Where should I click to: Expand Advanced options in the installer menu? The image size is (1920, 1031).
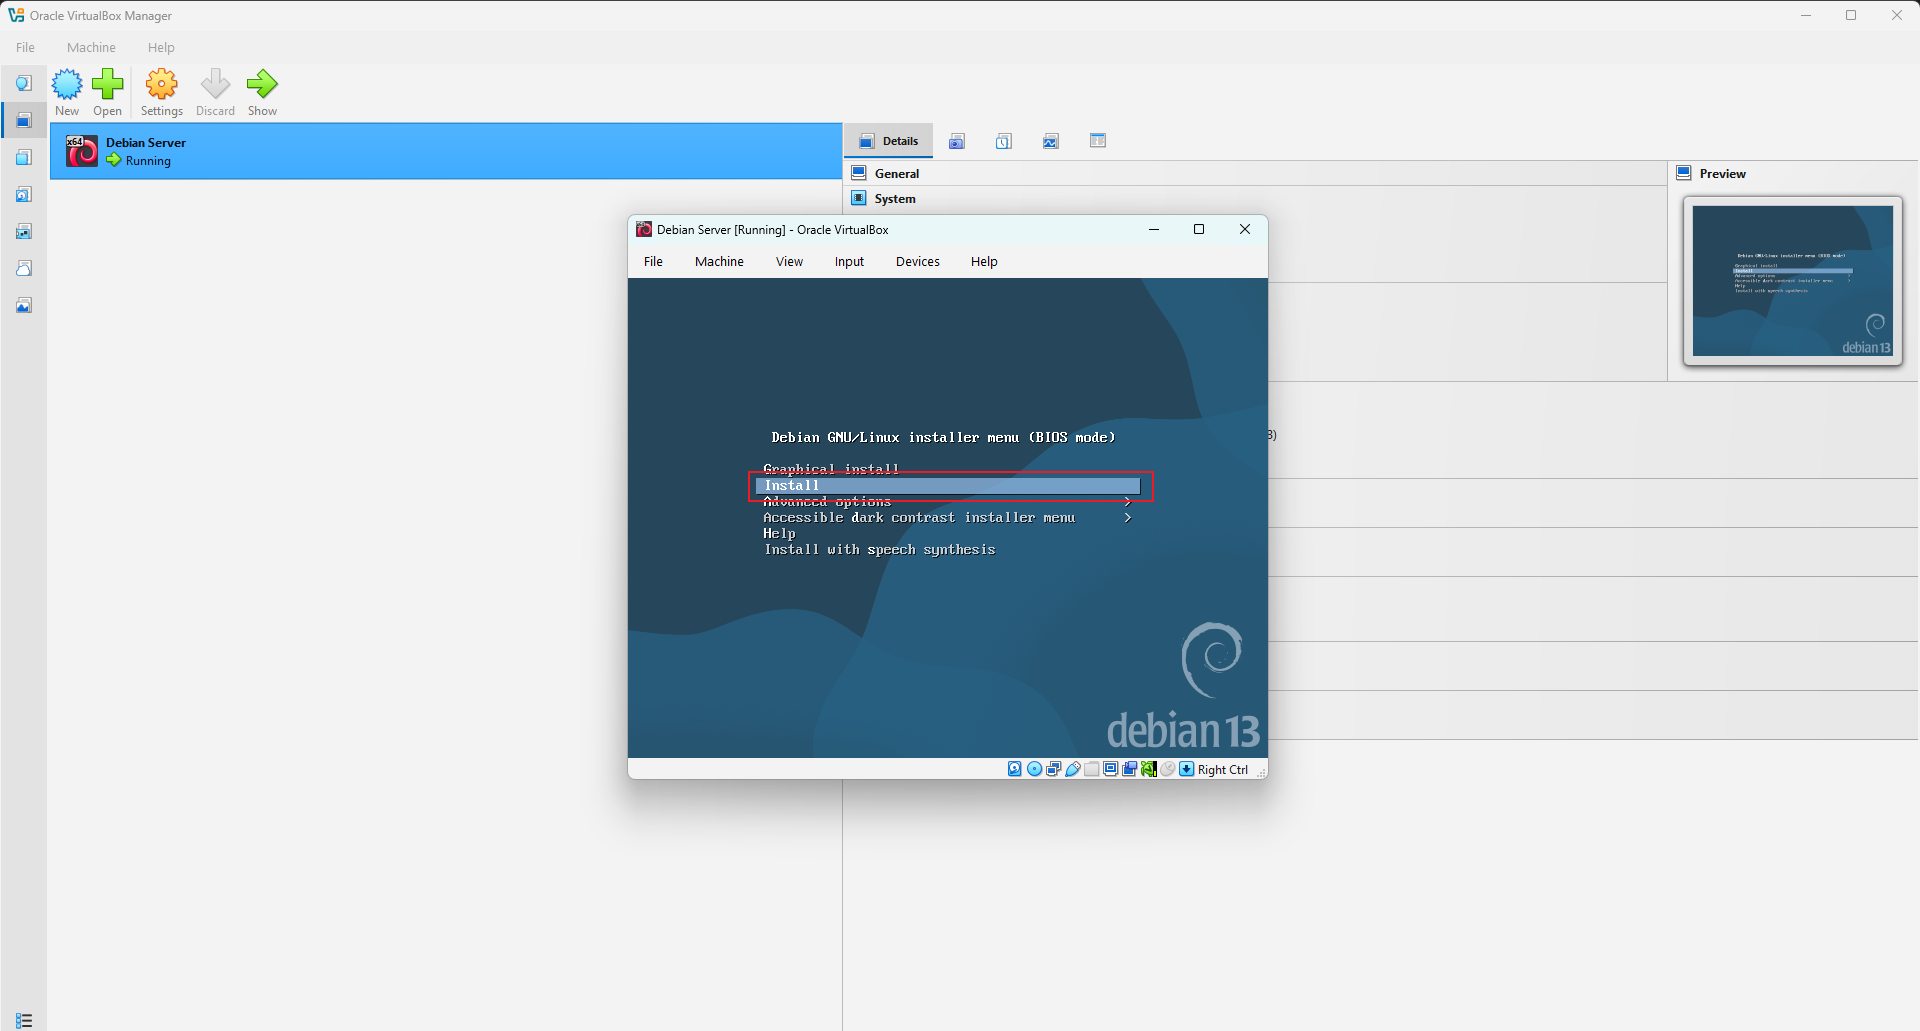(x=826, y=501)
